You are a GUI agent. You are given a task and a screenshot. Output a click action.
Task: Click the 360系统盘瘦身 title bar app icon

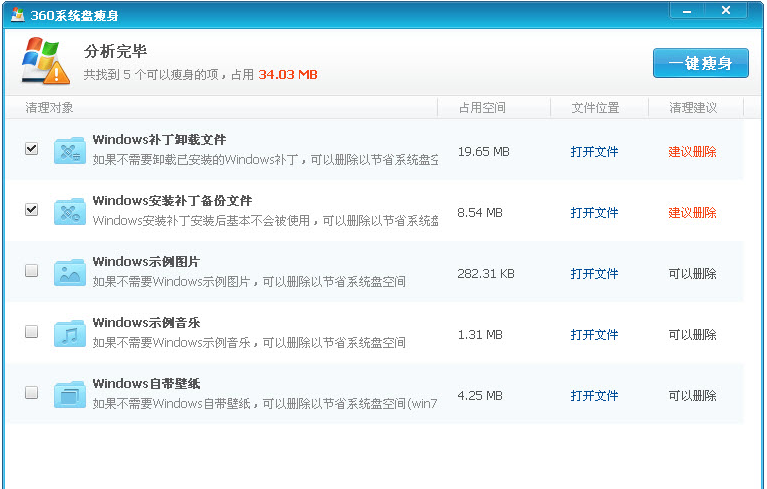point(18,15)
